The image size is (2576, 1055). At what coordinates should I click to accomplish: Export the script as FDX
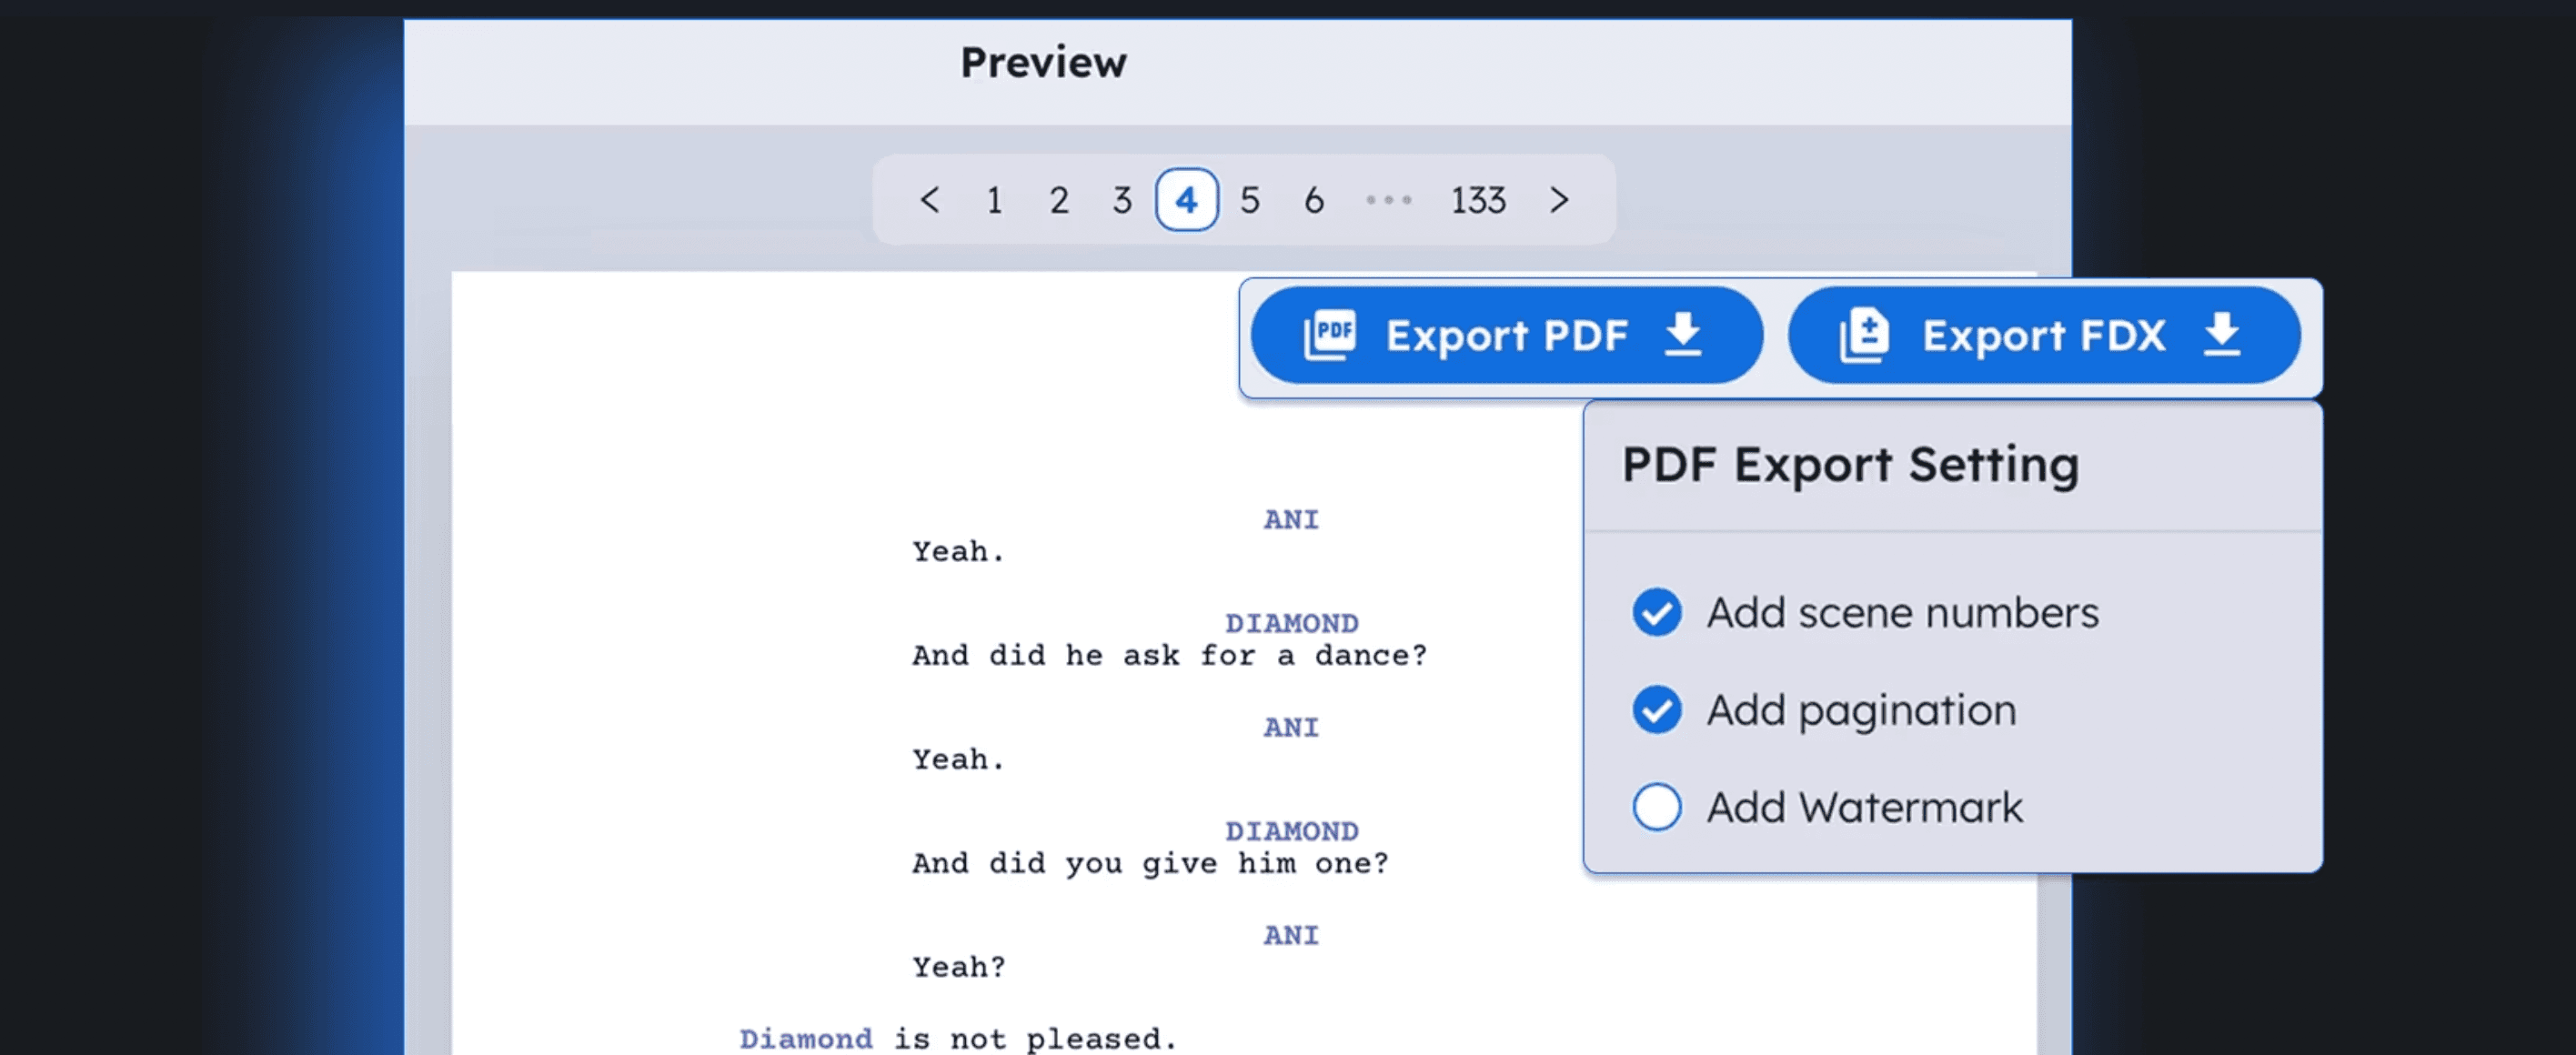[x=2043, y=335]
